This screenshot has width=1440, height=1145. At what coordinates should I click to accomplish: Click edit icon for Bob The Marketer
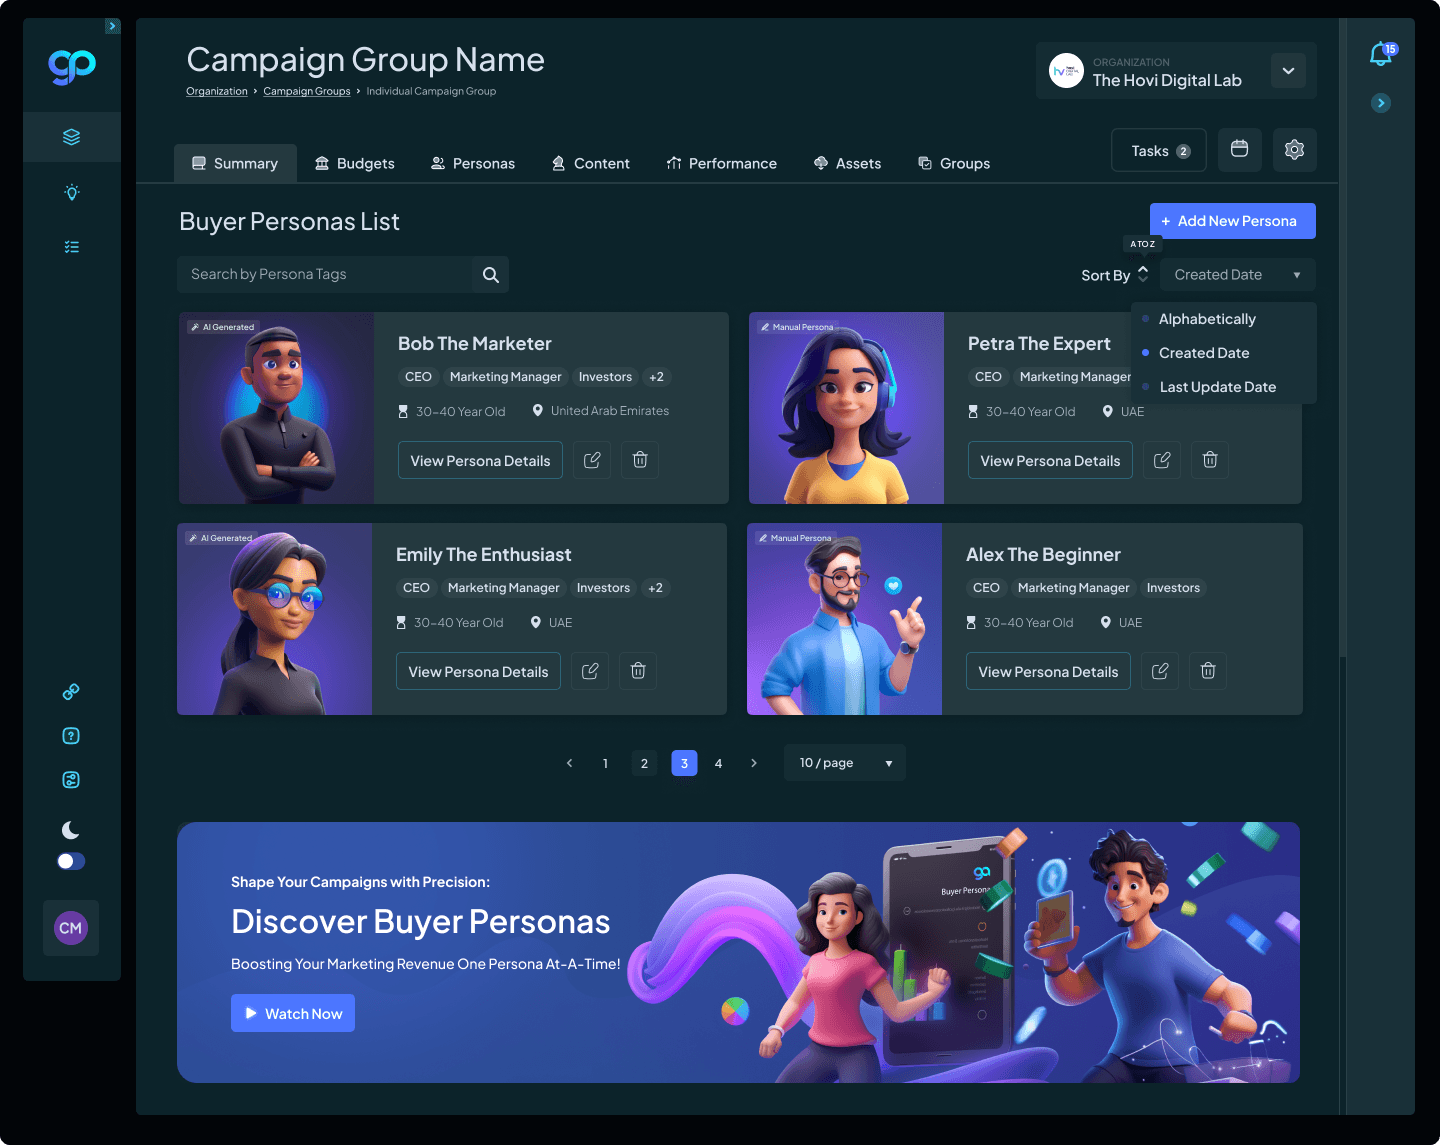click(592, 460)
